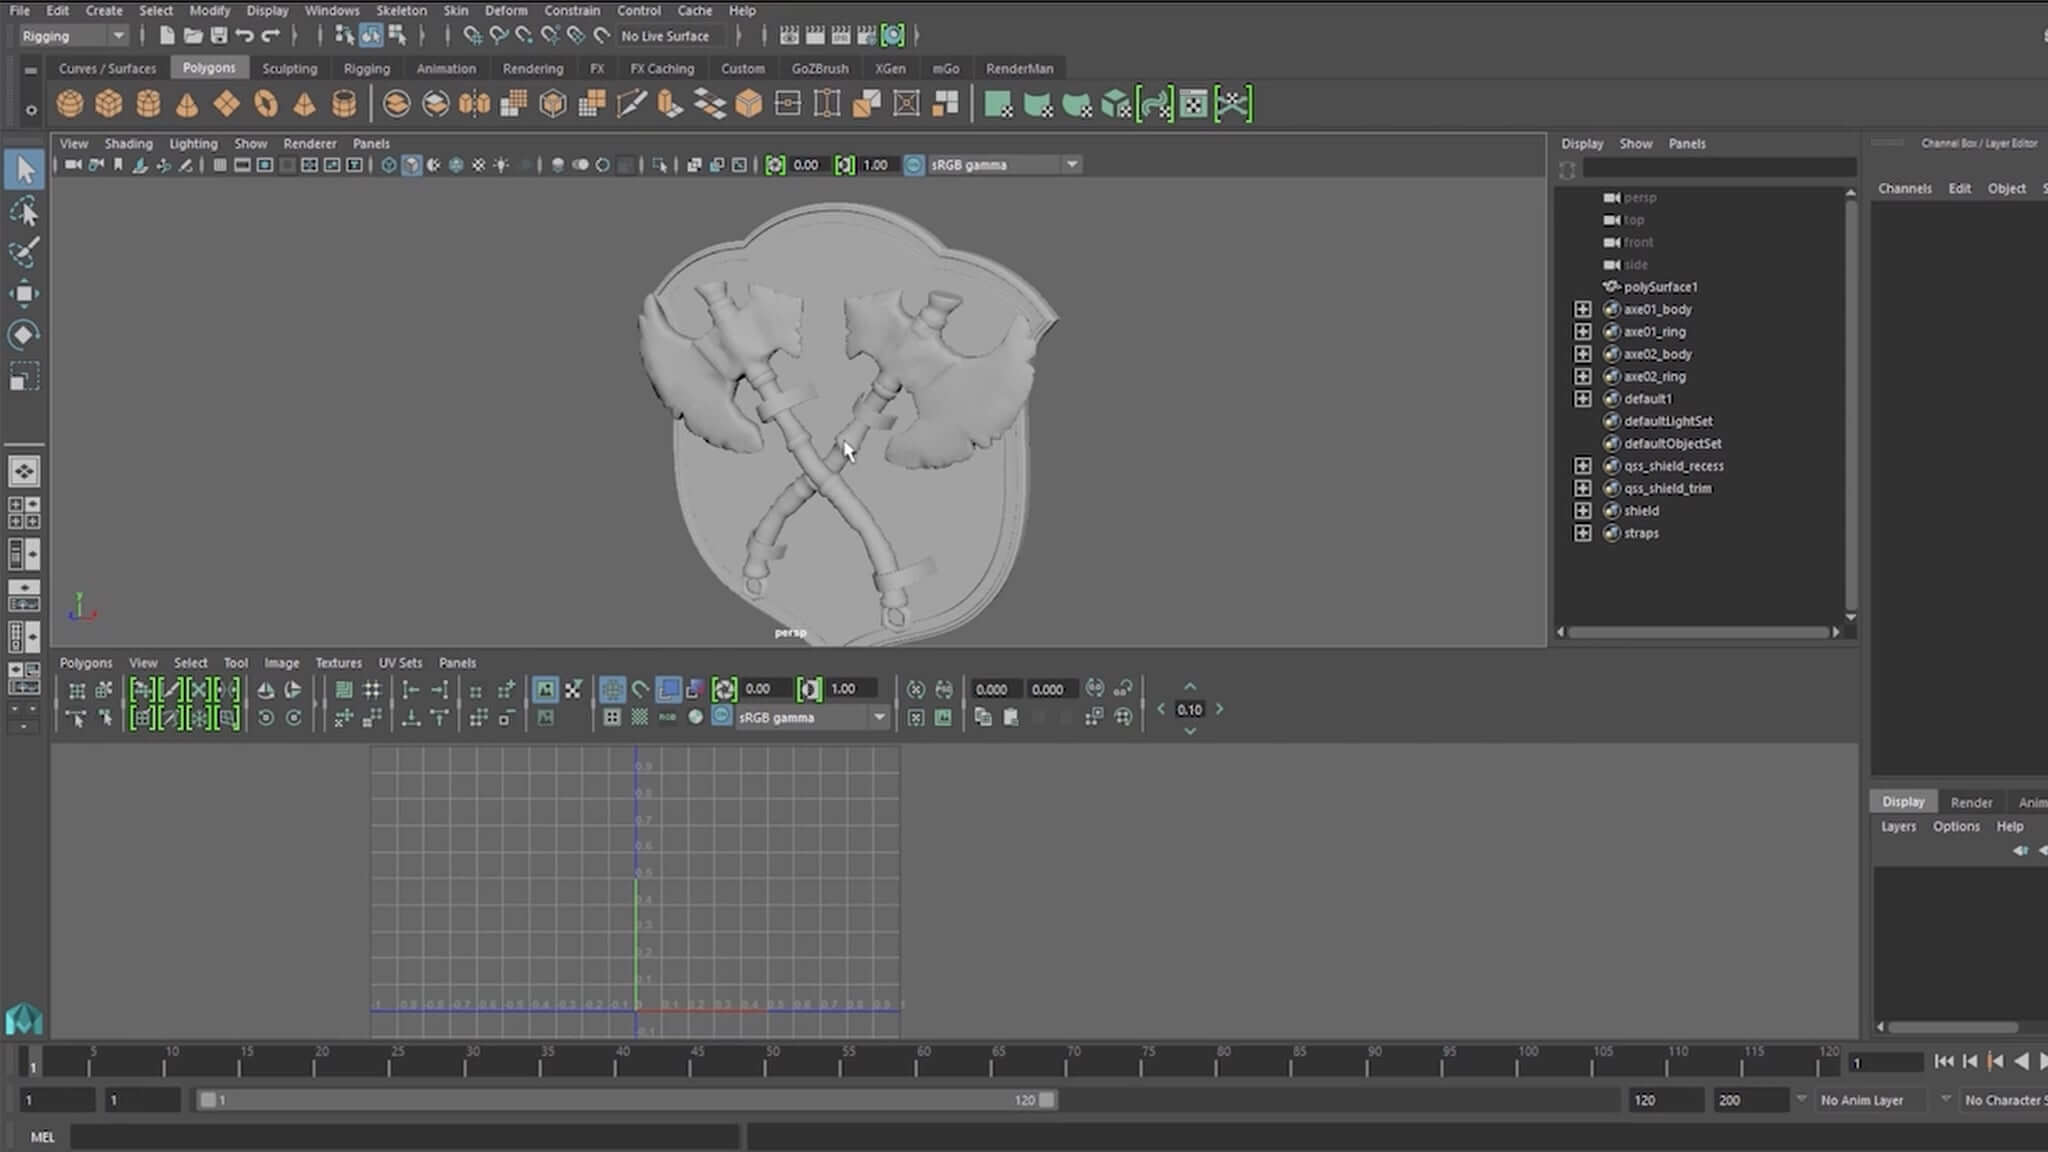
Task: Open the Deform menu
Action: coord(505,10)
